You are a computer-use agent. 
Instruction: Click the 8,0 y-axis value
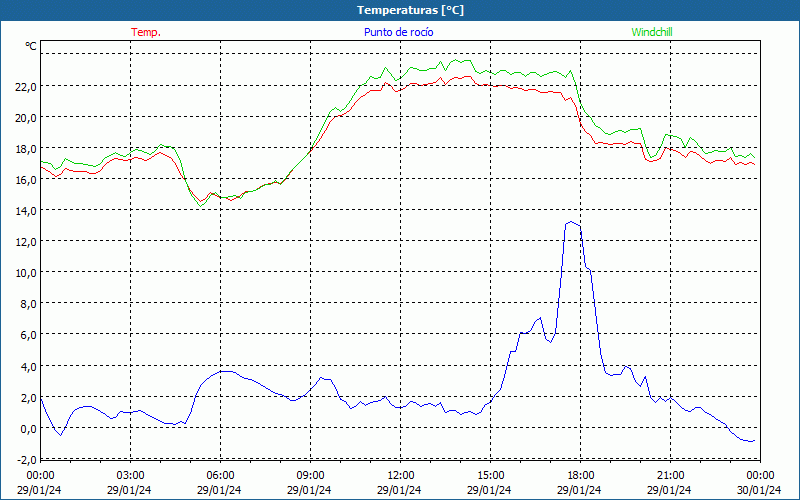(x=28, y=304)
